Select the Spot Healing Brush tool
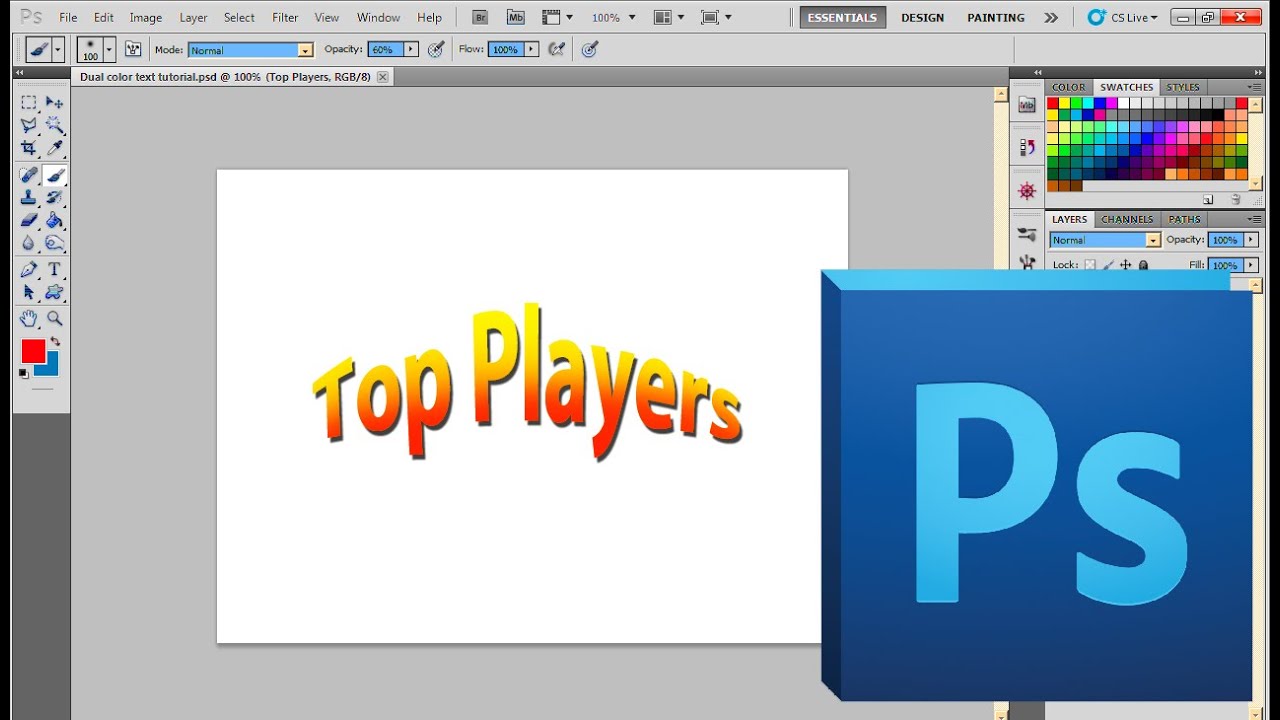Screen dimensions: 1280x720 [29, 175]
